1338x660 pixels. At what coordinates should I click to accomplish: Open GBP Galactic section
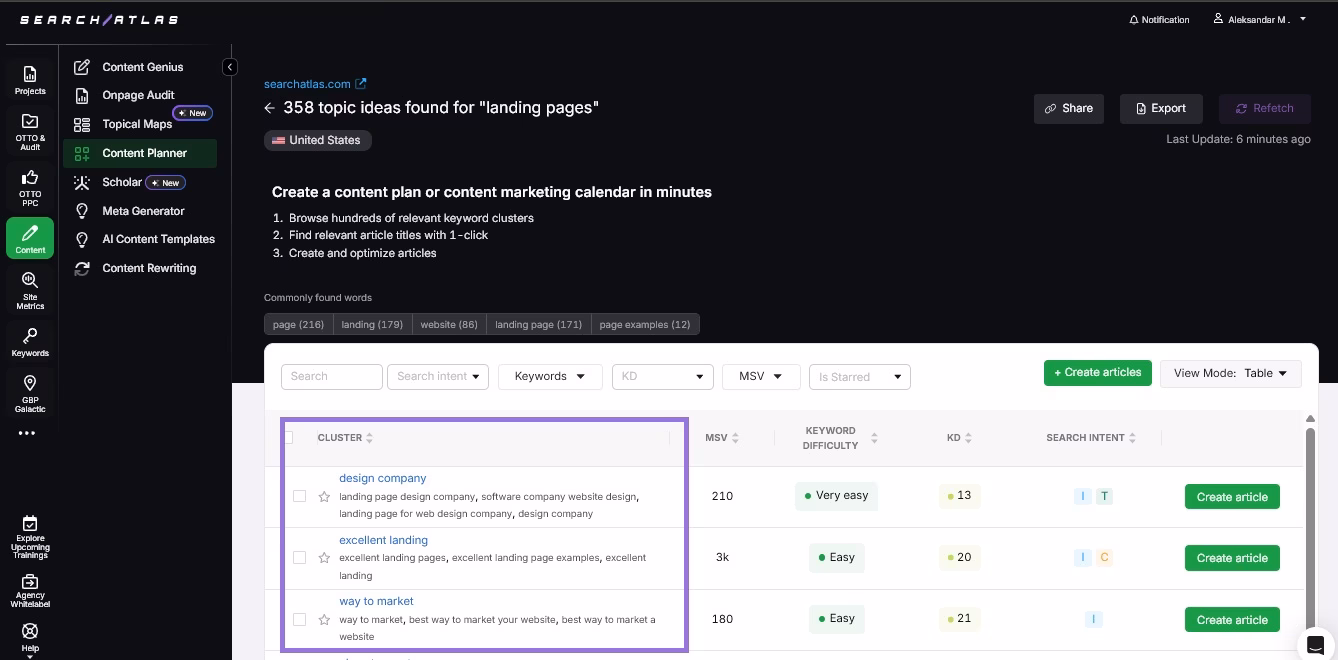tap(30, 391)
